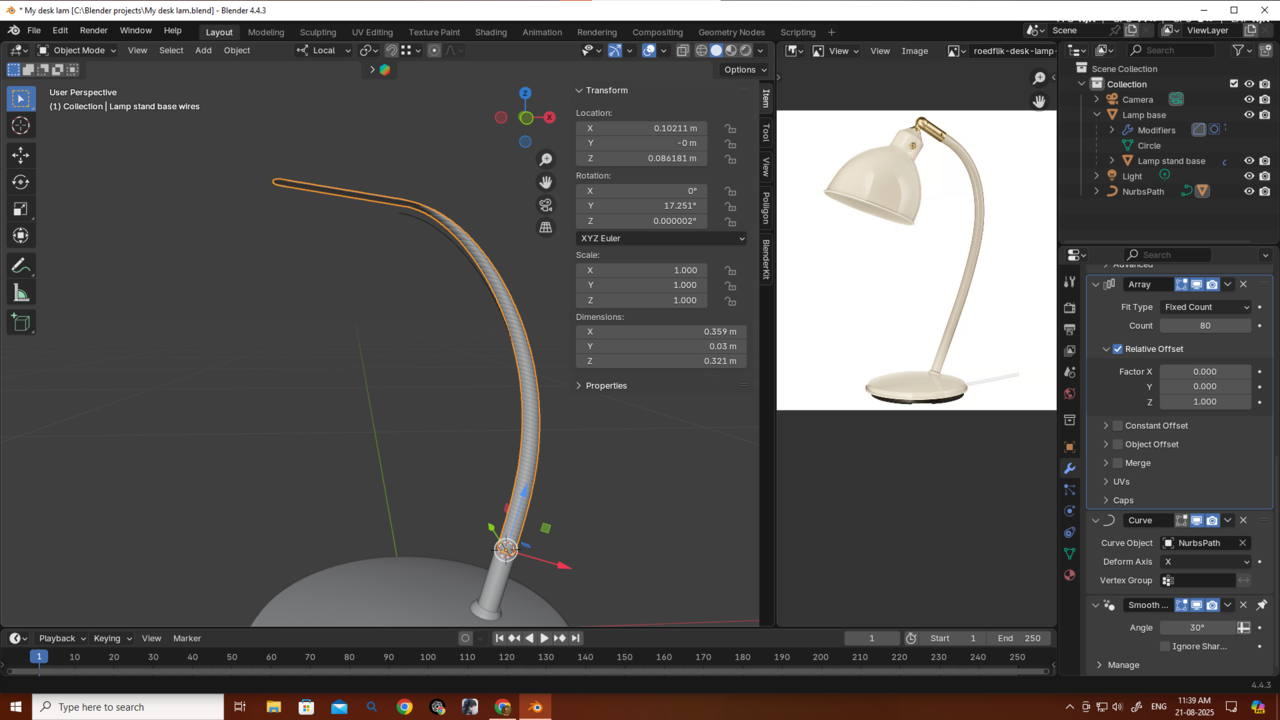Image resolution: width=1280 pixels, height=720 pixels.
Task: Open the Render menu
Action: pyautogui.click(x=93, y=31)
